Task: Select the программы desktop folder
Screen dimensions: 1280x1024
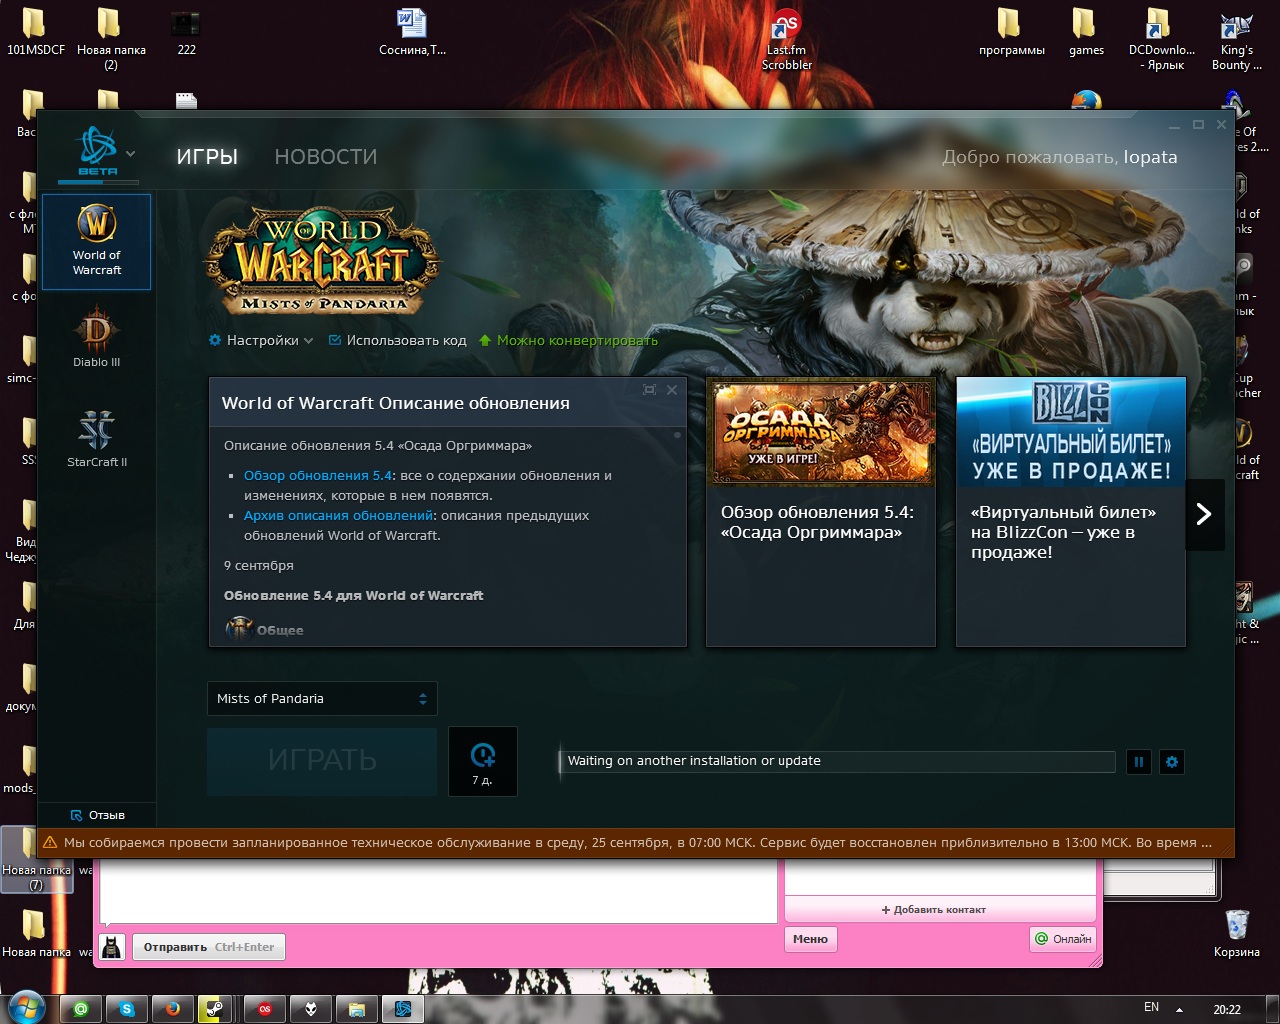Action: 1011,31
